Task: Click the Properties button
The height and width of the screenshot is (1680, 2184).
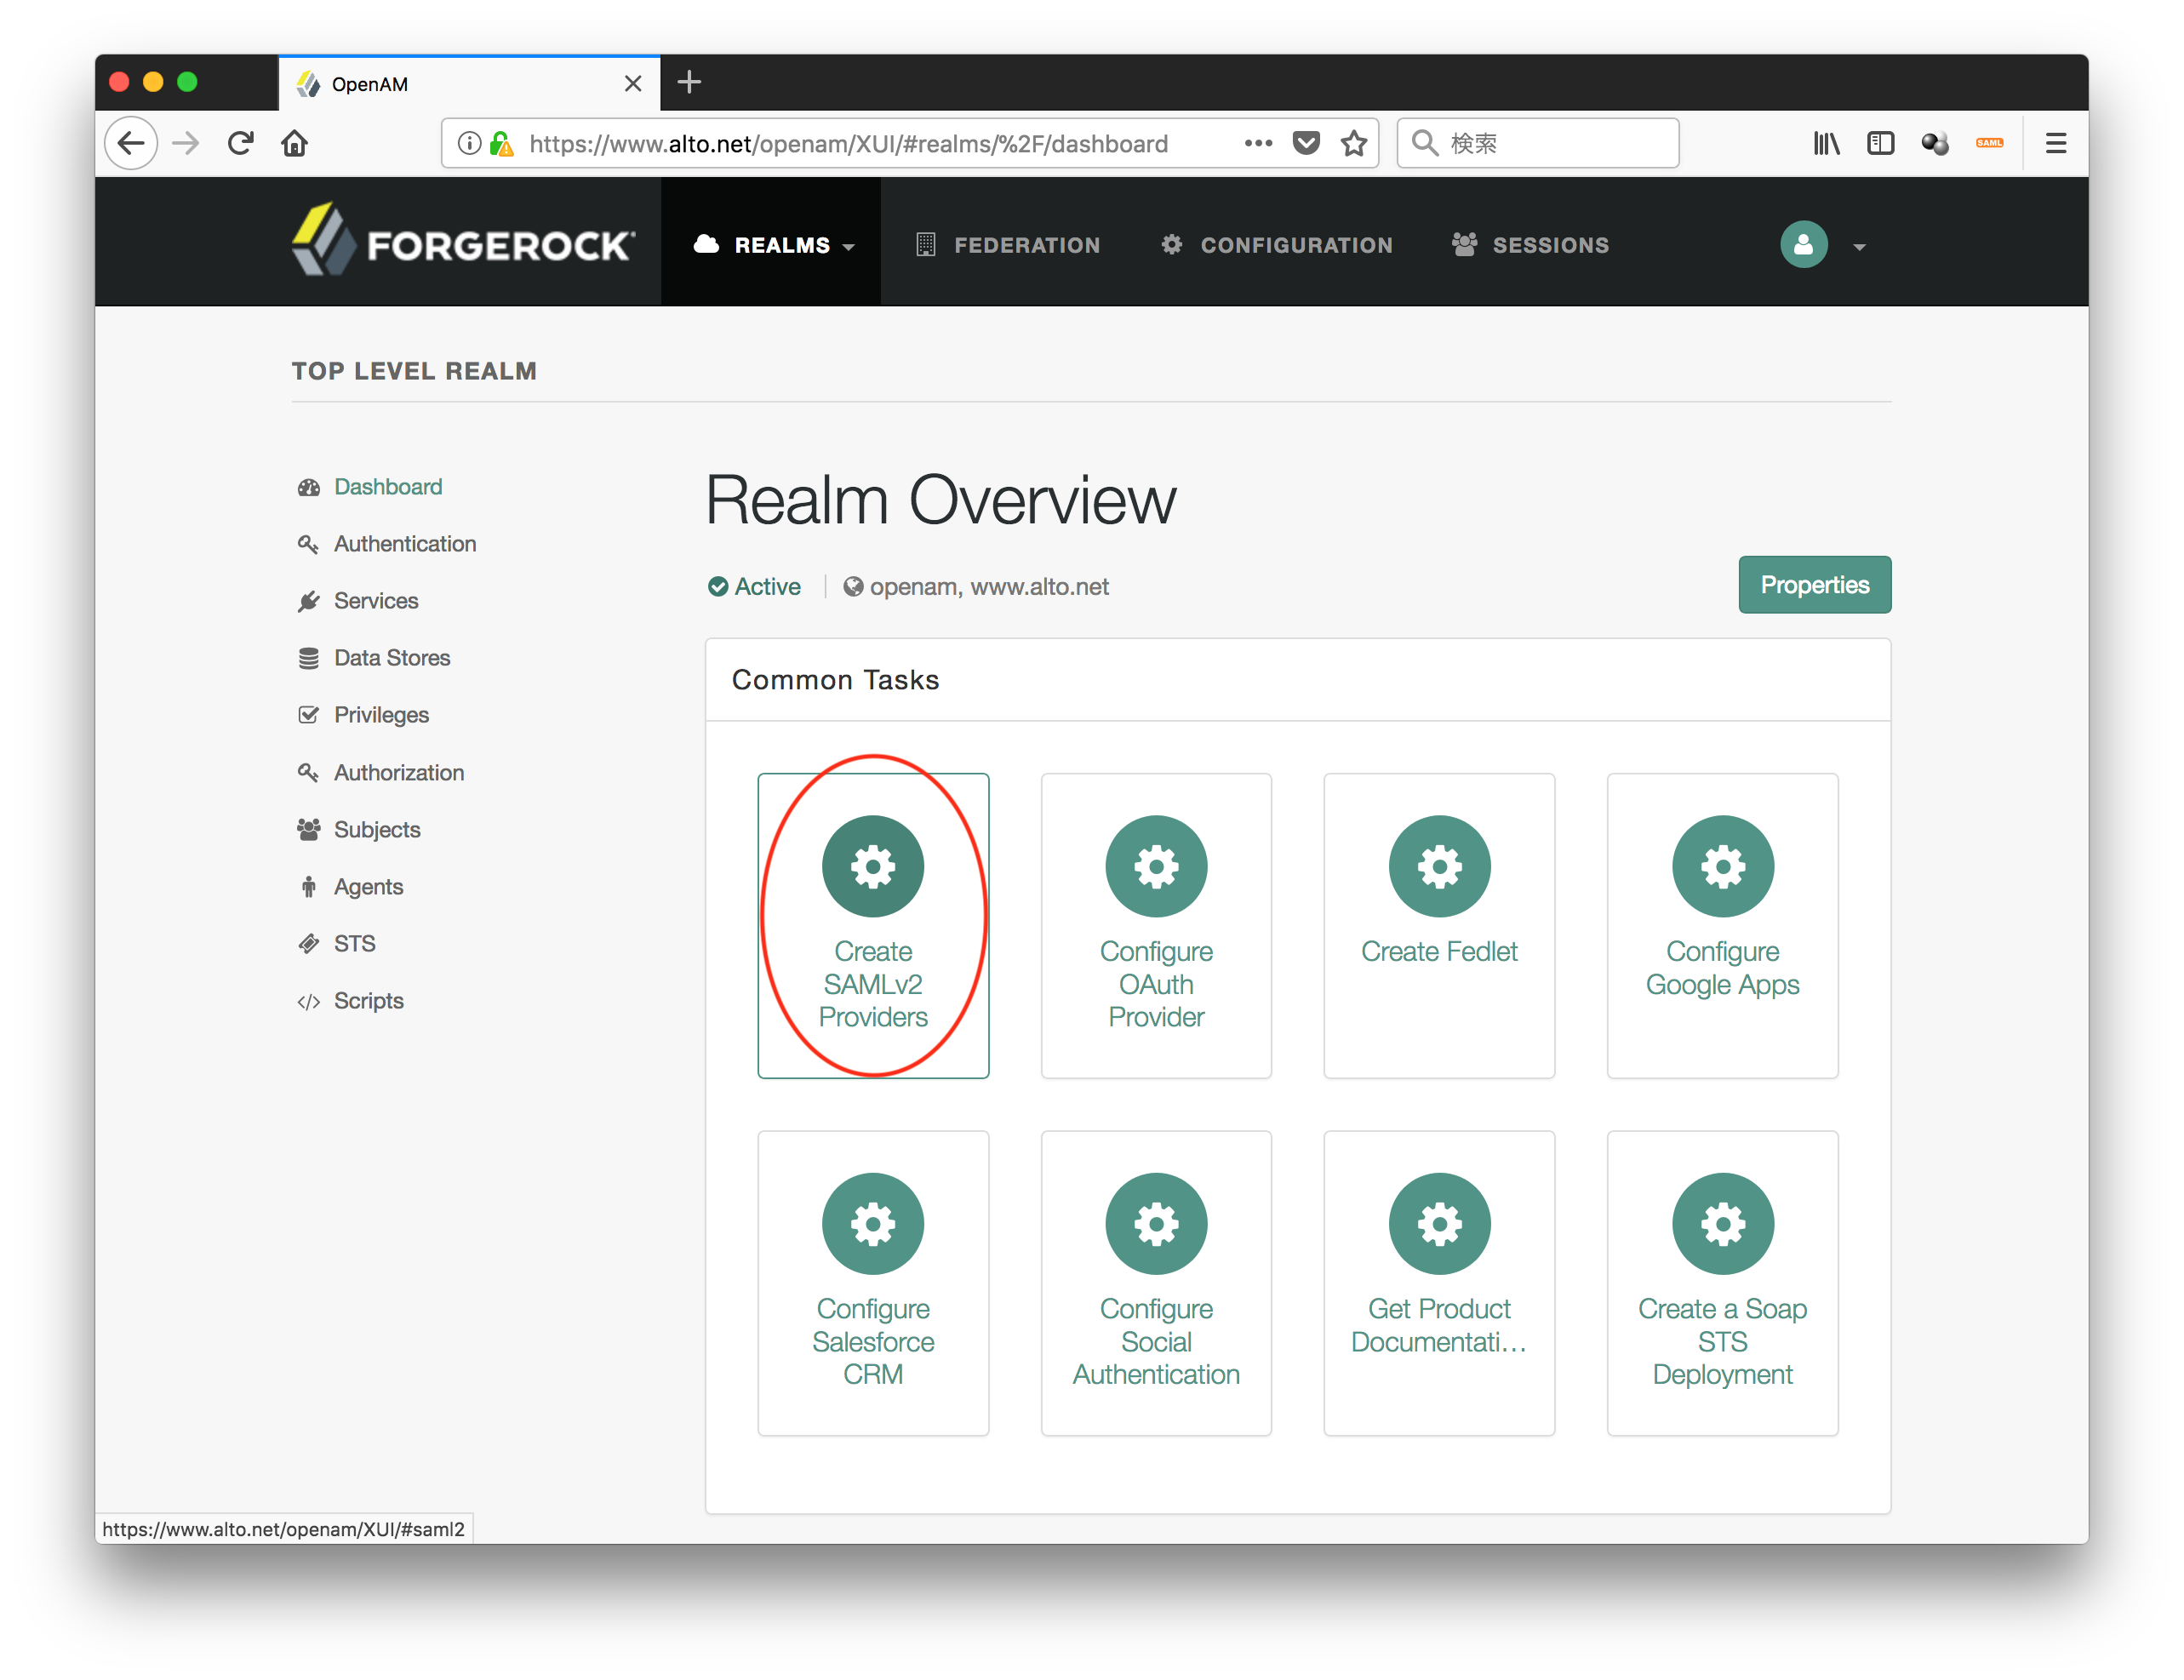Action: (x=1814, y=585)
